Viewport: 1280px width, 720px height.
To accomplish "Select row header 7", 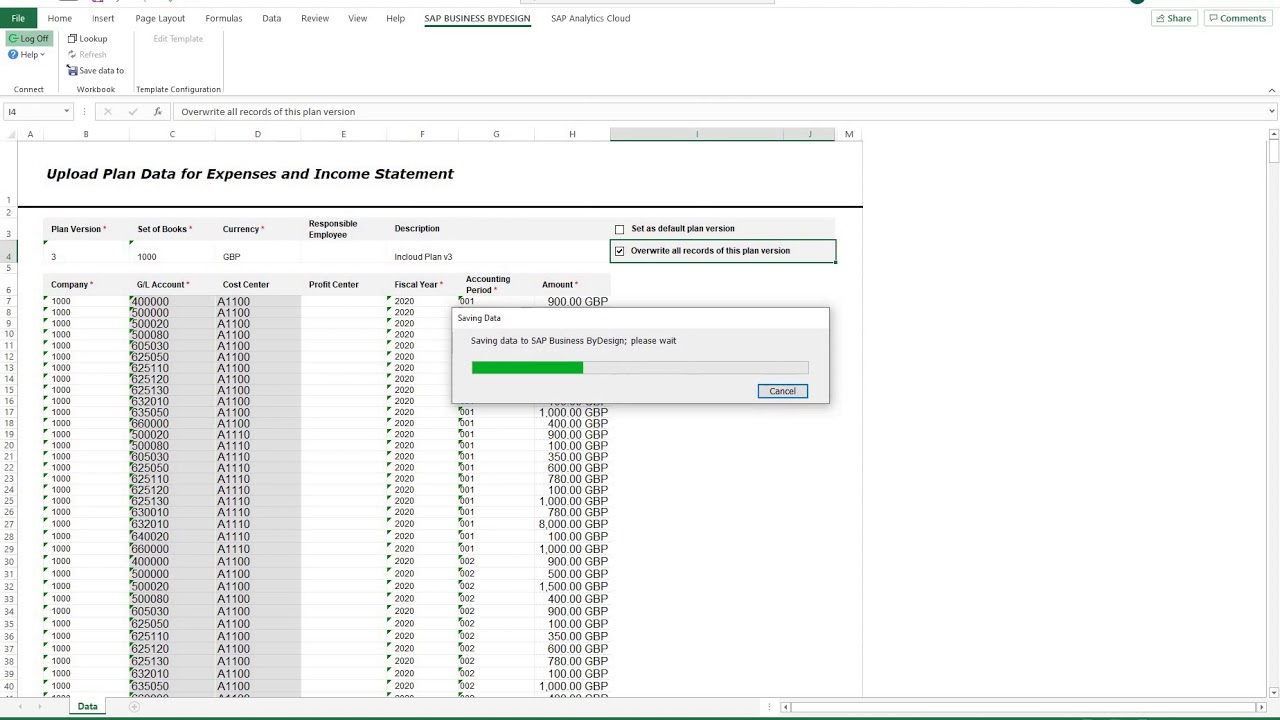I will (8, 301).
